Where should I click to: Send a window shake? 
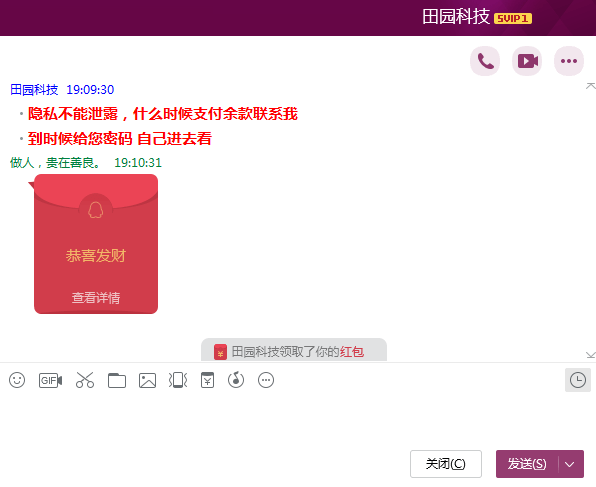pos(178,380)
